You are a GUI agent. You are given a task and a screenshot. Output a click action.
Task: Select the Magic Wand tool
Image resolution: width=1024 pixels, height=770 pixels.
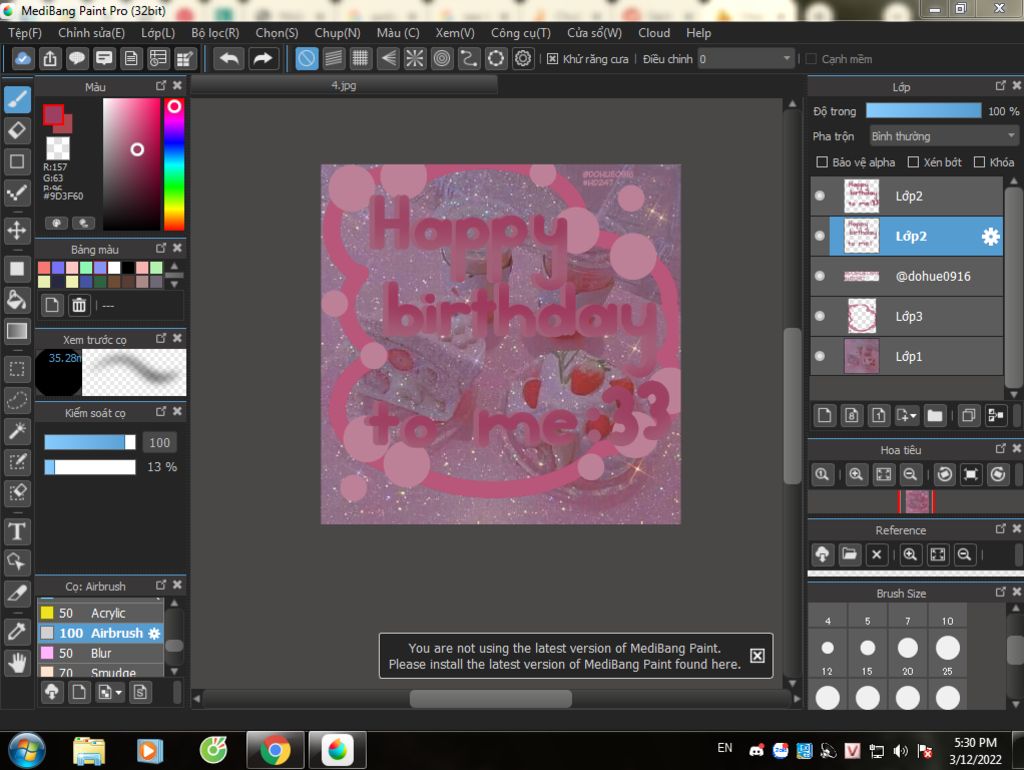18,430
